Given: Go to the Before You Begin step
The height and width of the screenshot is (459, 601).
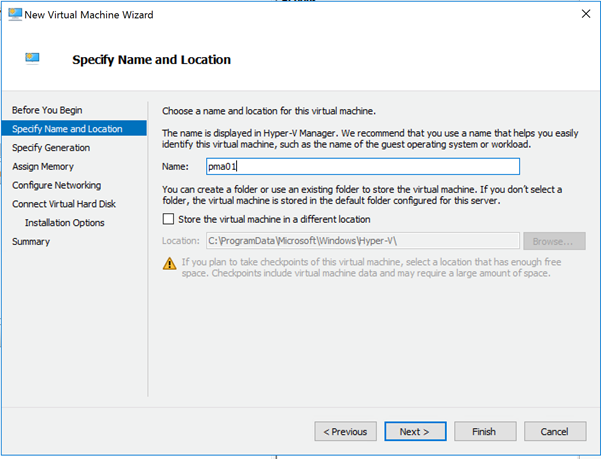Looking at the screenshot, I should coord(47,110).
